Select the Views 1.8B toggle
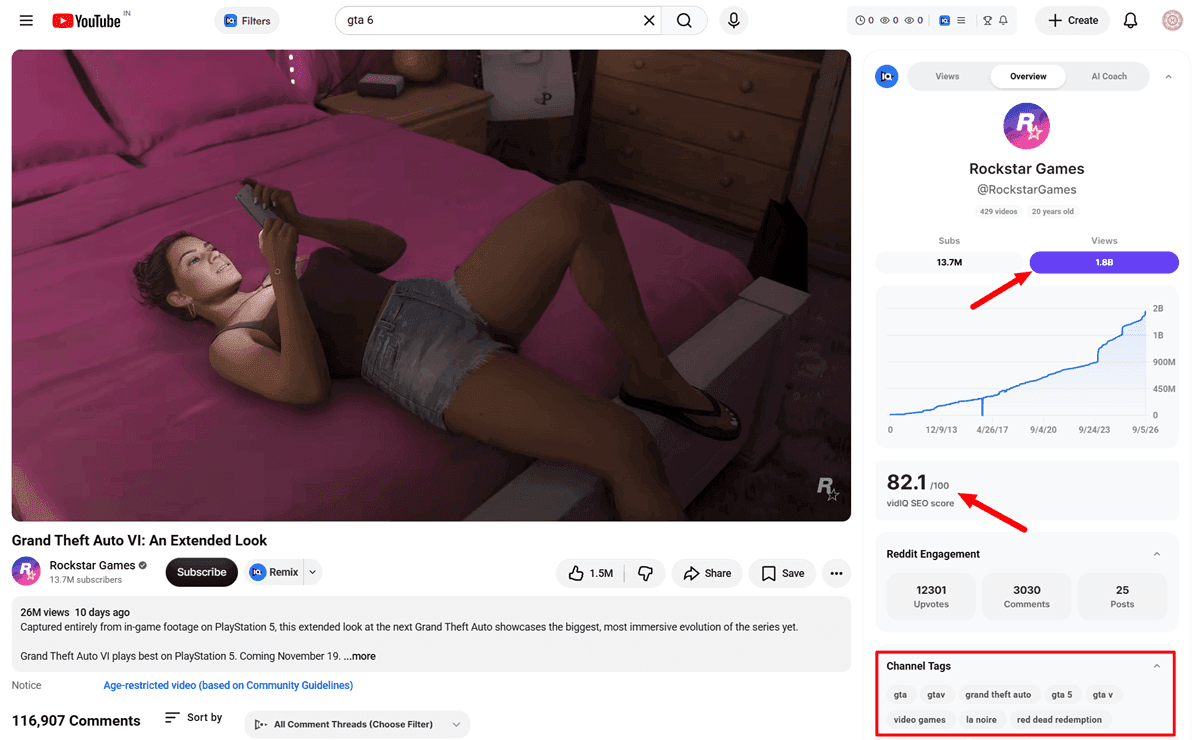 click(x=1104, y=262)
